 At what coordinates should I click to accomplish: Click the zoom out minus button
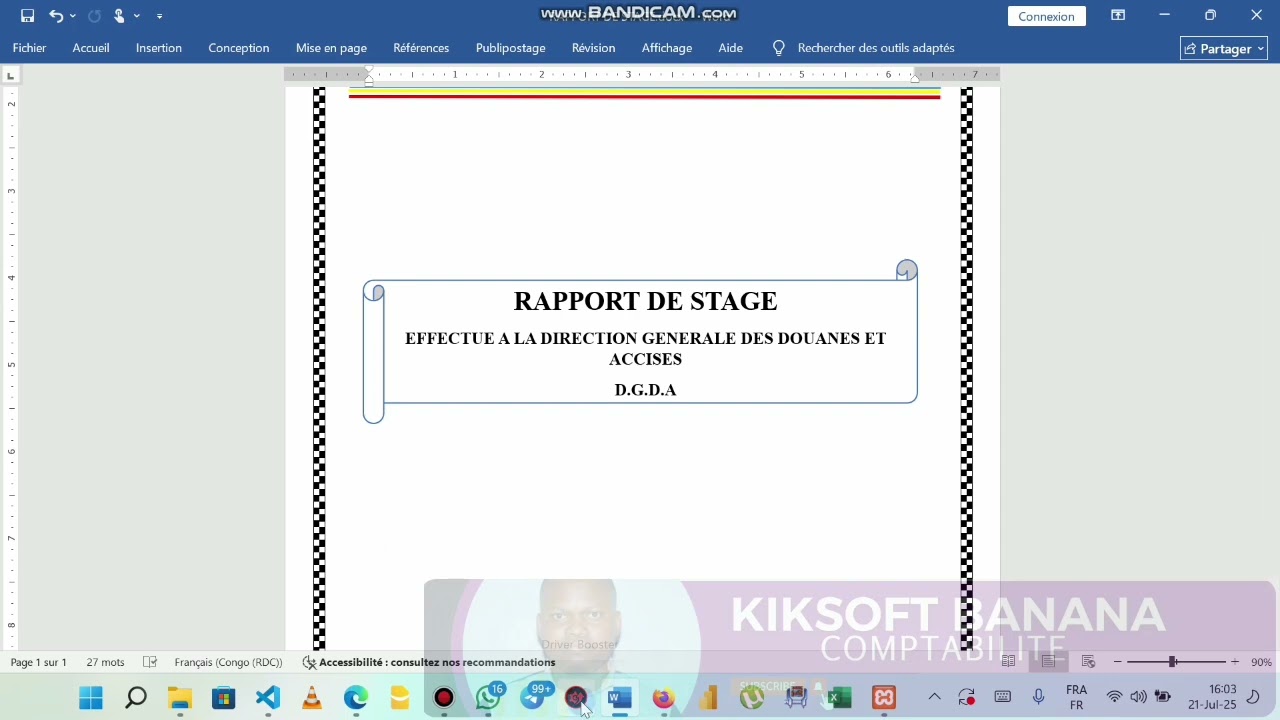(x=1117, y=662)
